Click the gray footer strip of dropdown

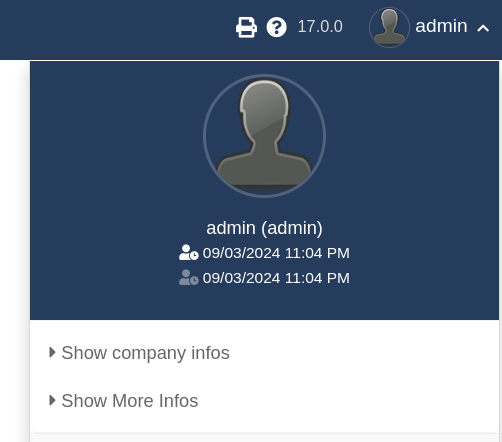[x=264, y=437]
